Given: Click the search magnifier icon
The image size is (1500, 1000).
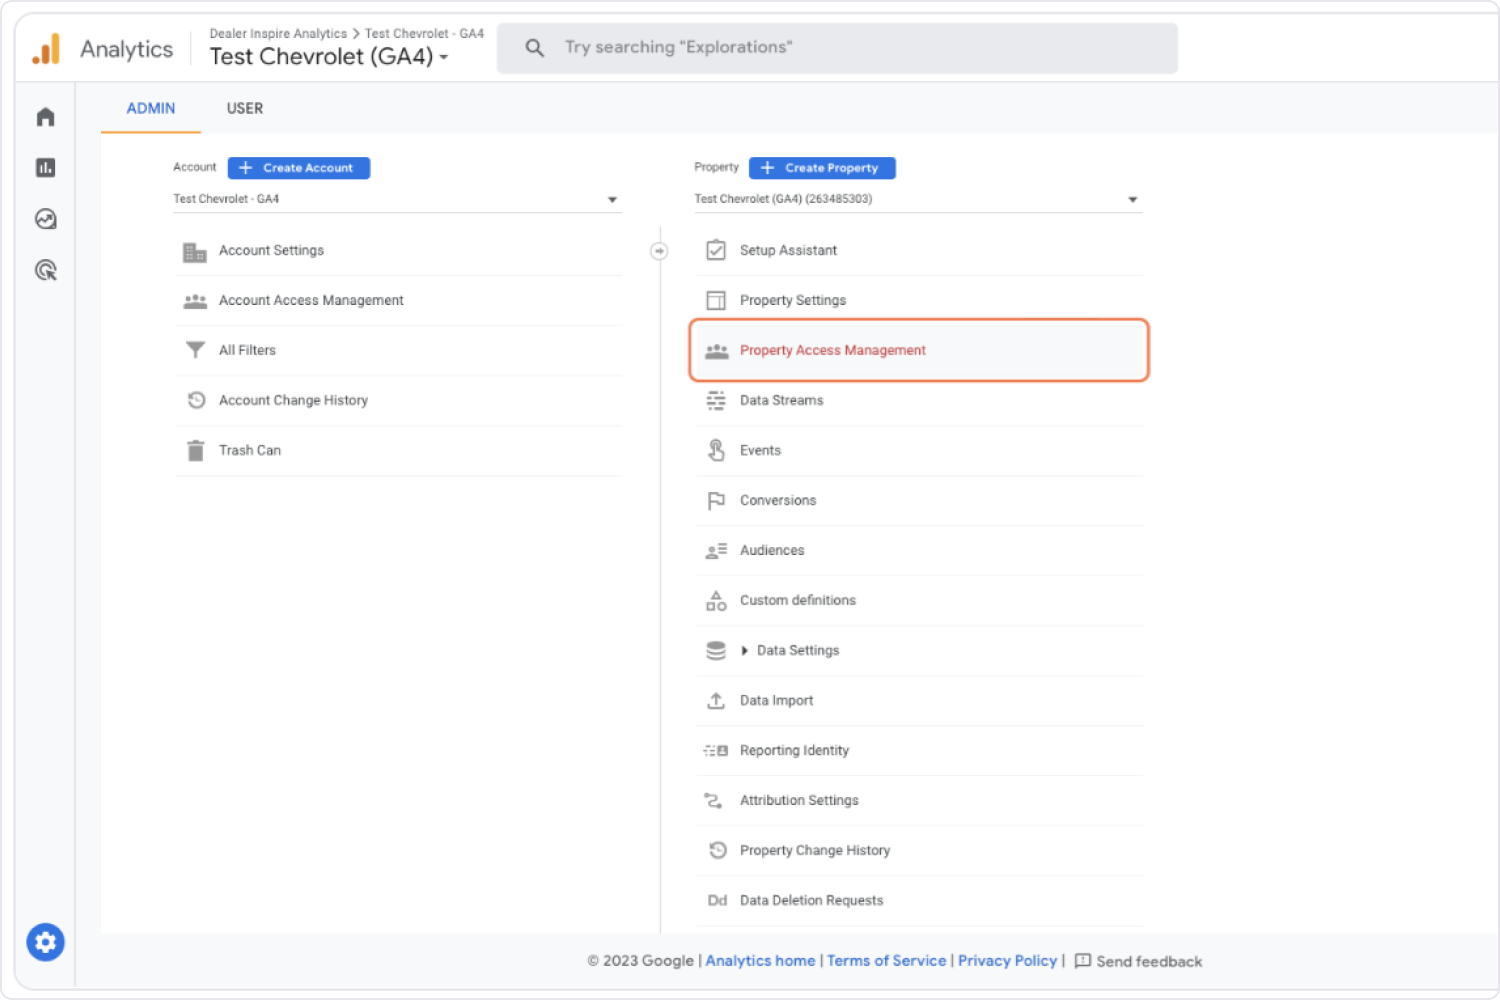Looking at the screenshot, I should pos(535,48).
